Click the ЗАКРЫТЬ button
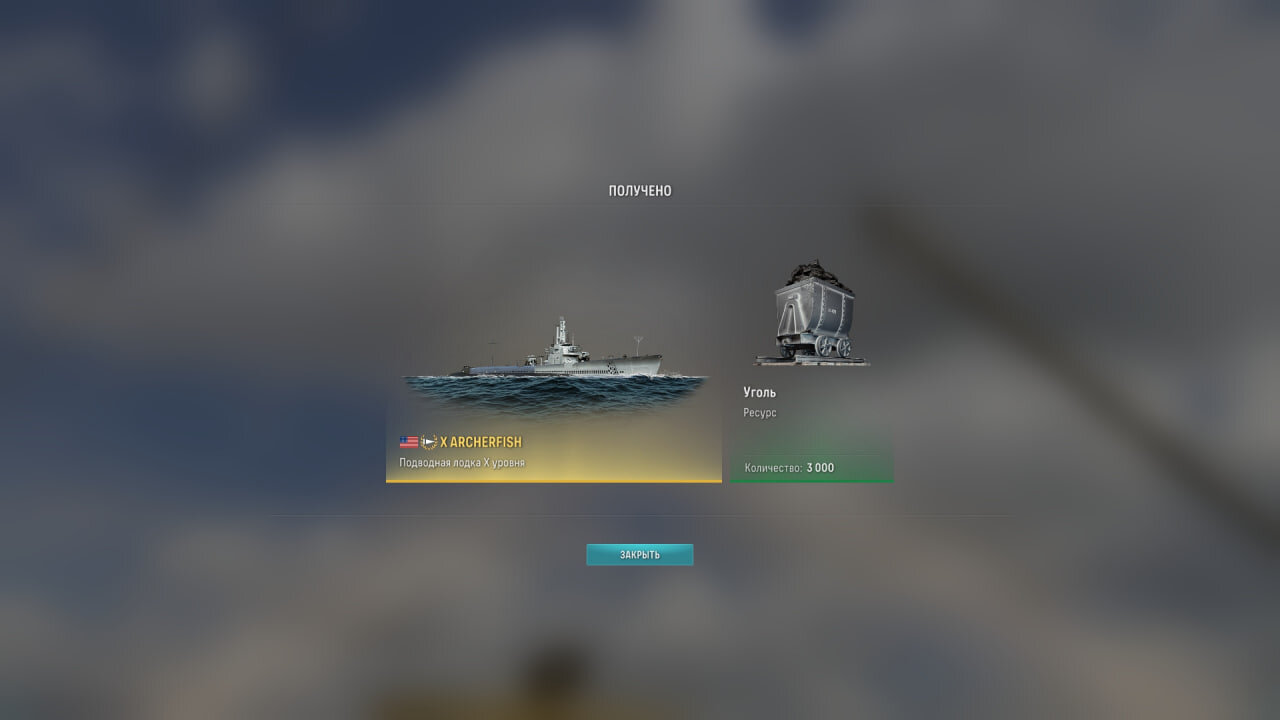 point(640,555)
